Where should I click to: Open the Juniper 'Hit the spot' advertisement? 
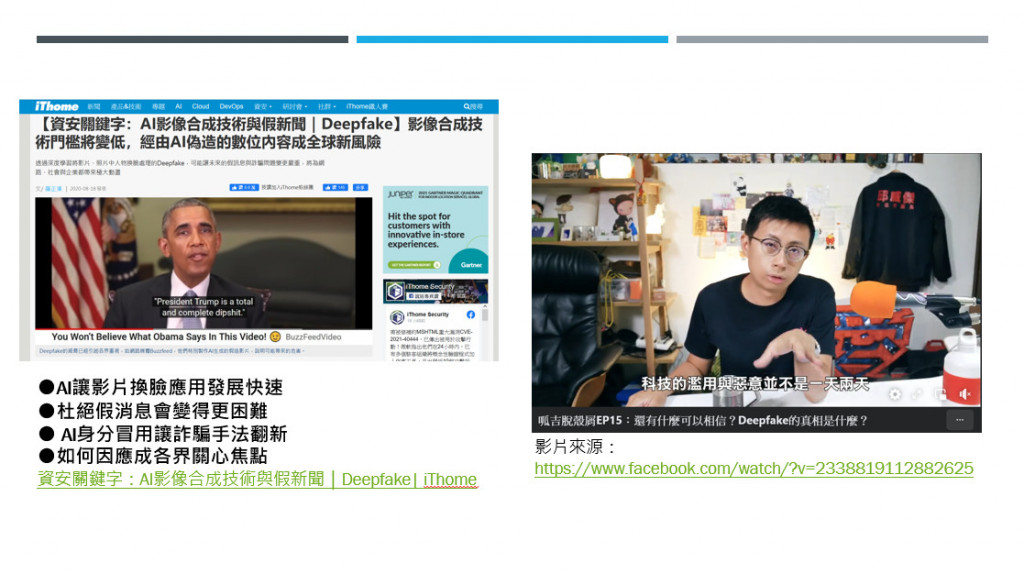pyautogui.click(x=436, y=229)
